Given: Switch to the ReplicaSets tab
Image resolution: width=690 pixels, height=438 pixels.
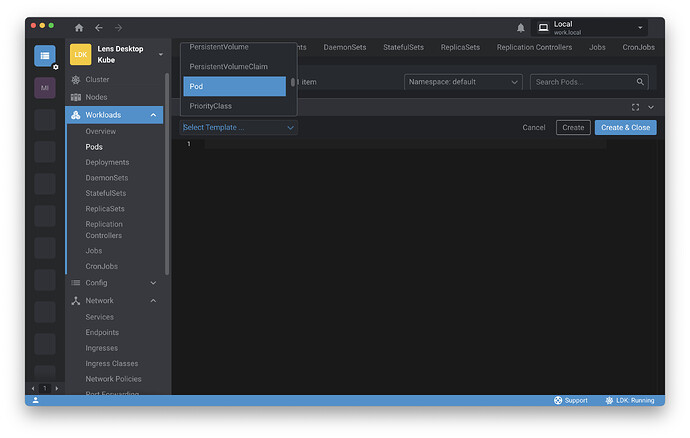Looking at the screenshot, I should pos(460,47).
